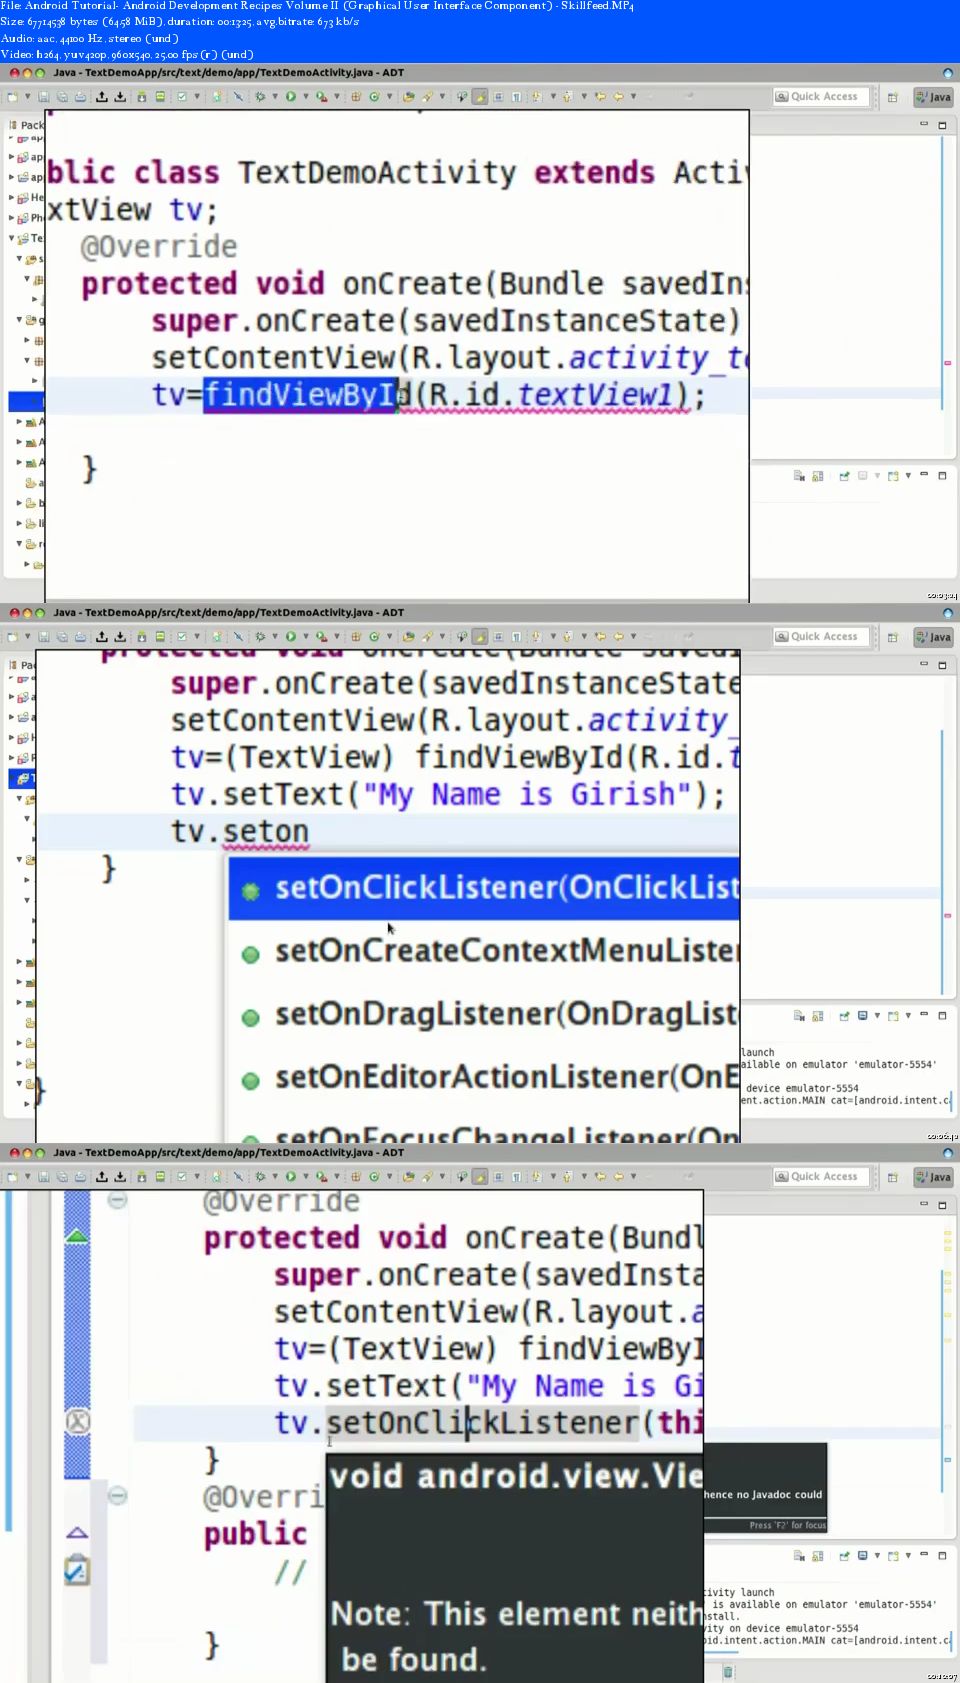
Task: Open the Open Console dropdown in middle frame
Action: 908,1015
